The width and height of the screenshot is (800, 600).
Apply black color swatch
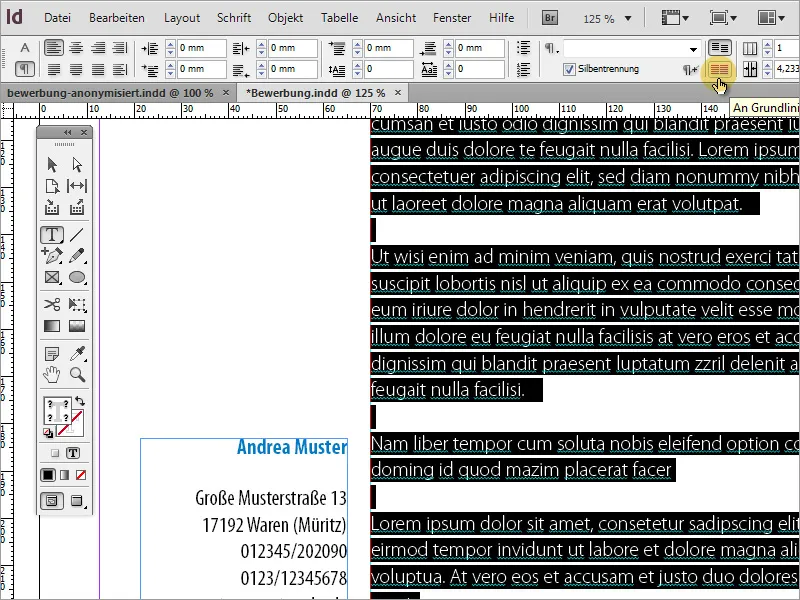47,475
